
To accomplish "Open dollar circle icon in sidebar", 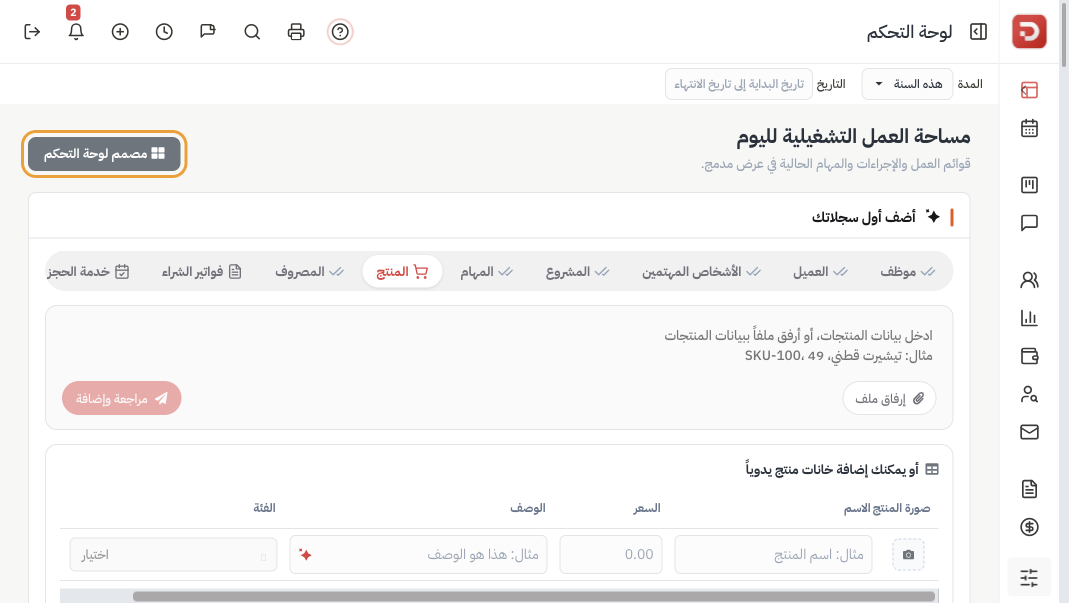I will (1029, 527).
